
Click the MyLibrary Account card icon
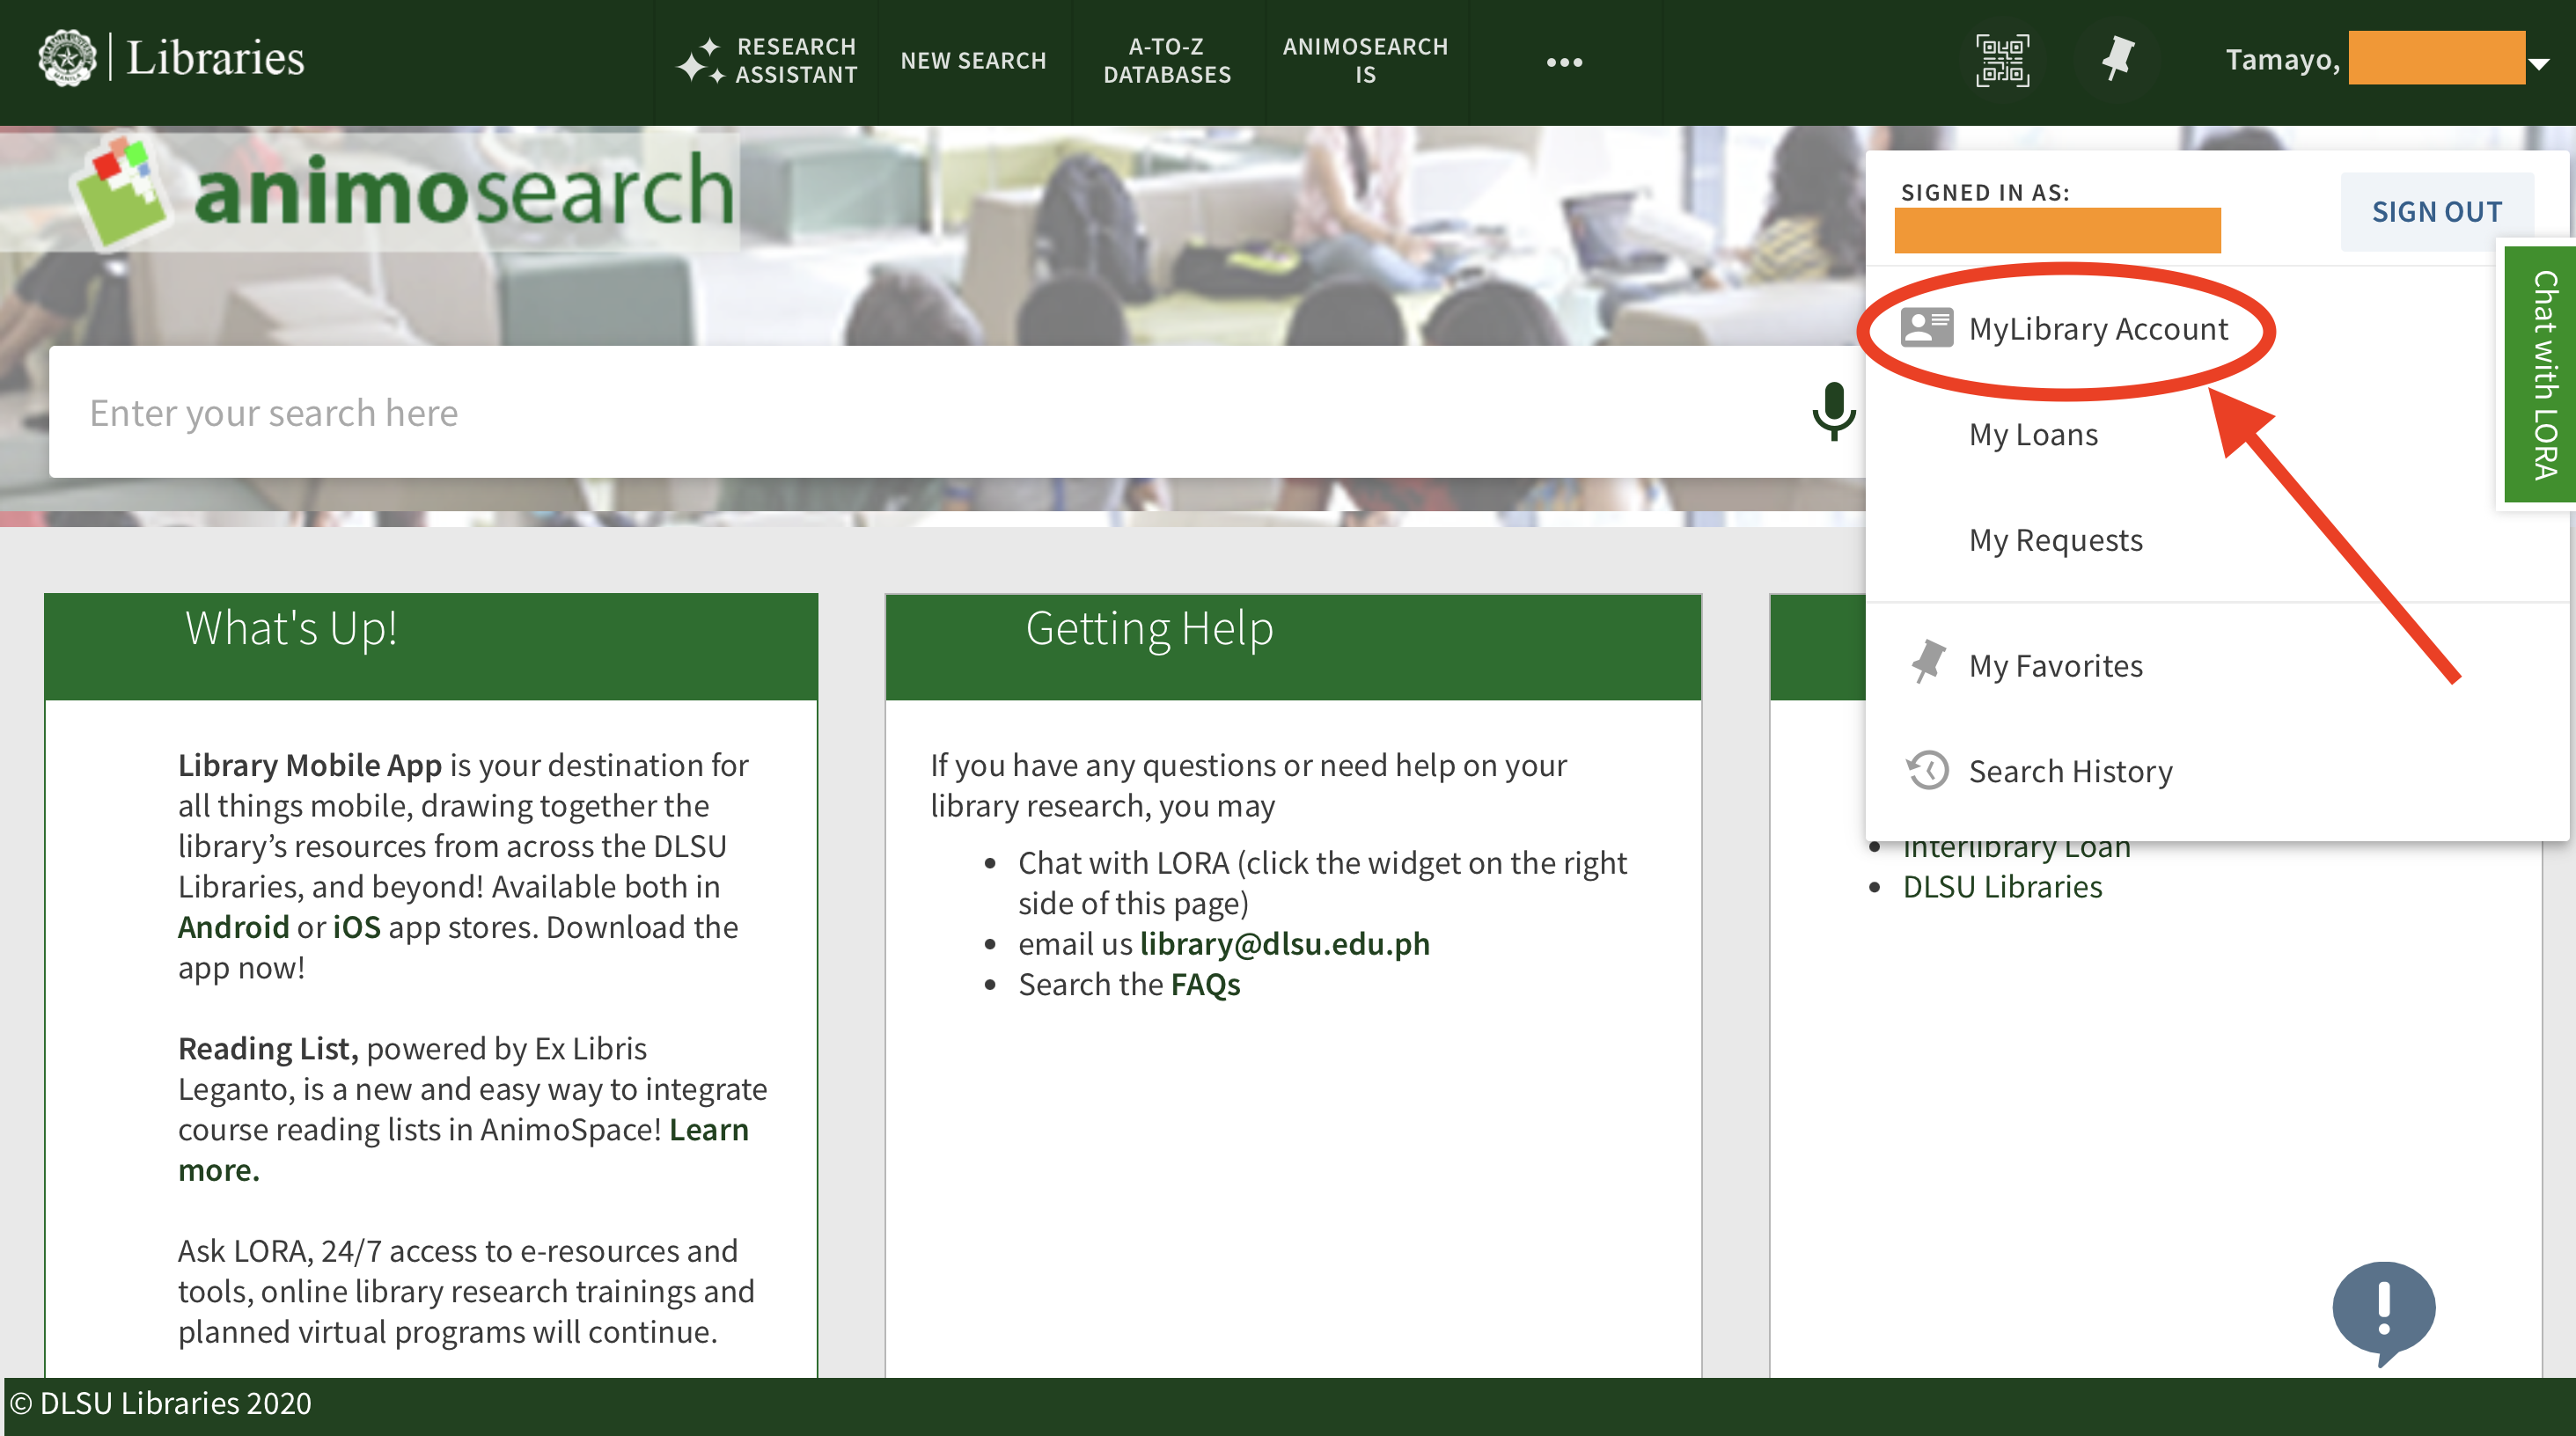[x=1926, y=328]
